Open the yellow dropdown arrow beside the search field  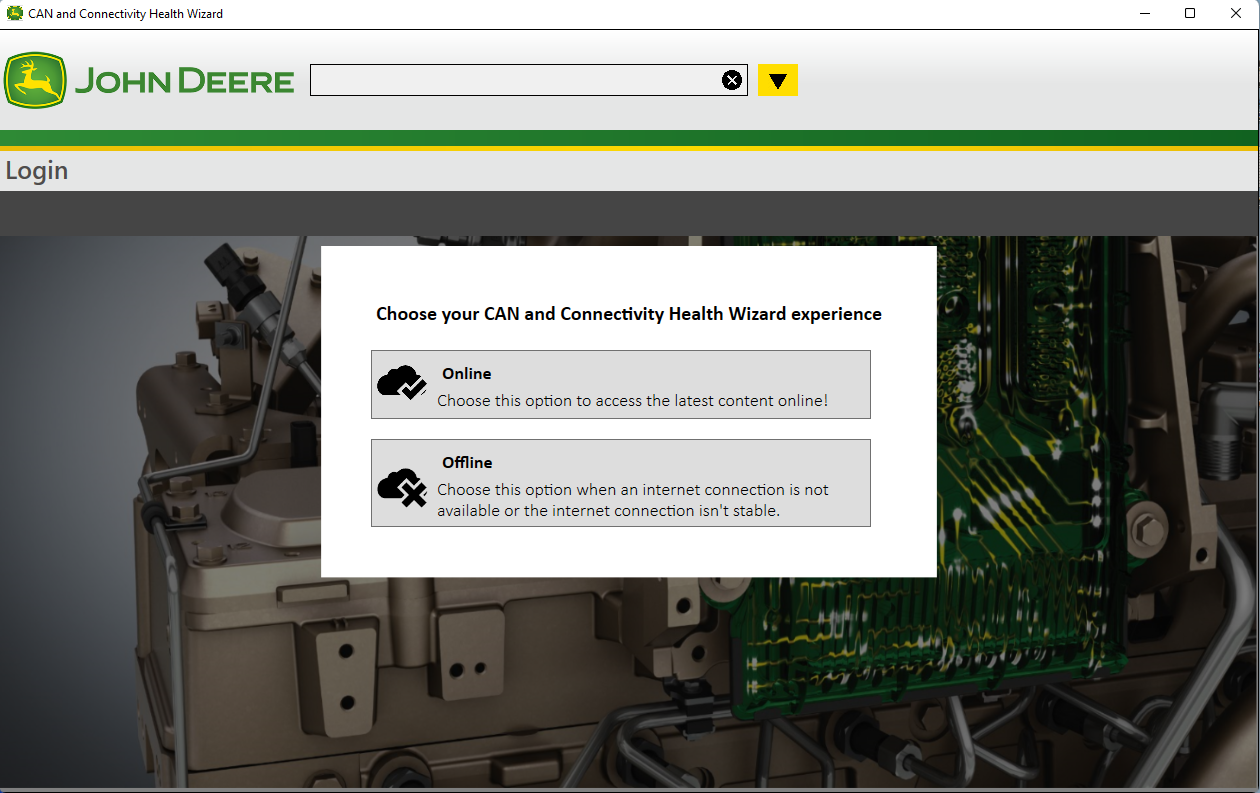tap(777, 80)
